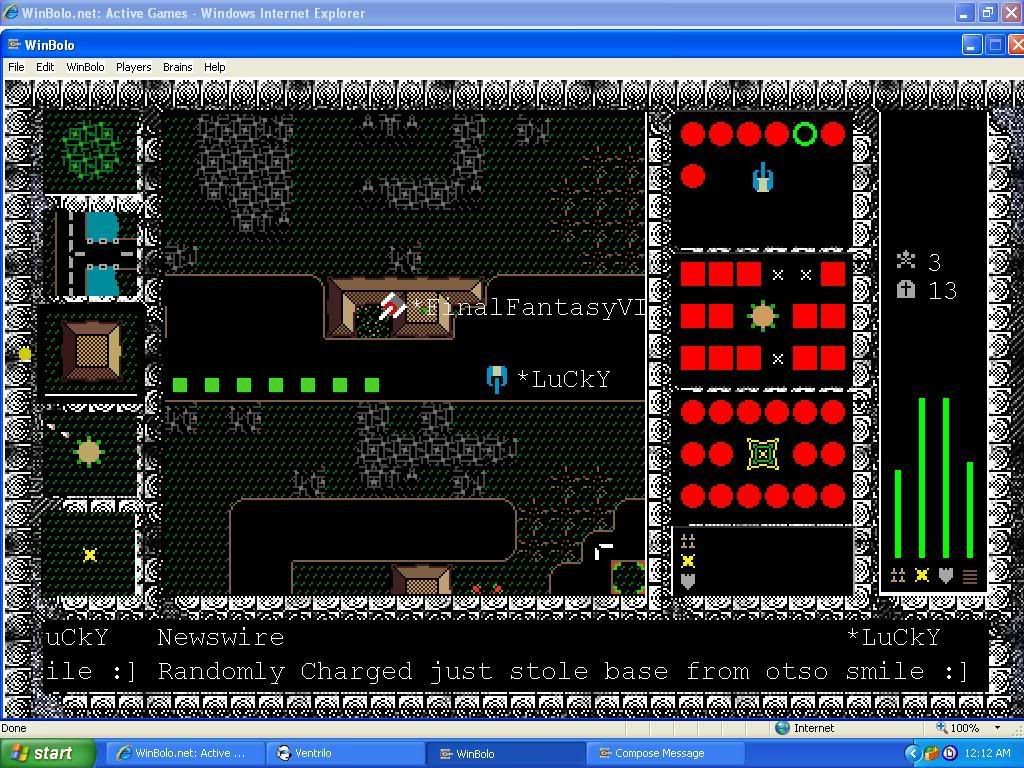Select the wall building tool
This screenshot has height=768, width=1024.
pos(91,350)
